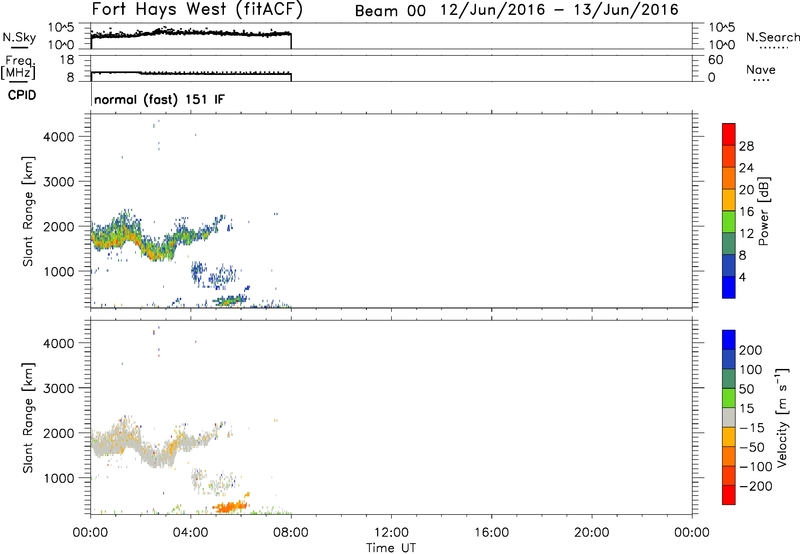Click the 'CPID' row label

22,95
